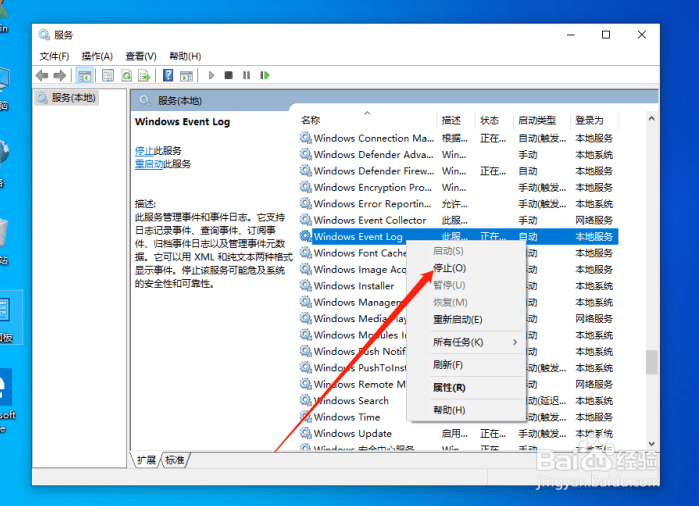This screenshot has width=699, height=506.
Task: Choose 停止(O) in the context menu
Action: 449,268
